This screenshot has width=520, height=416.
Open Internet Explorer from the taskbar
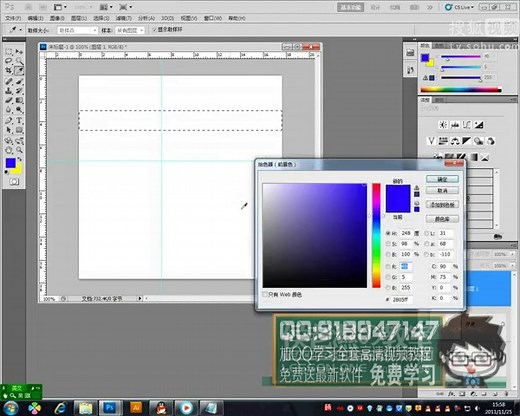(x=60, y=408)
